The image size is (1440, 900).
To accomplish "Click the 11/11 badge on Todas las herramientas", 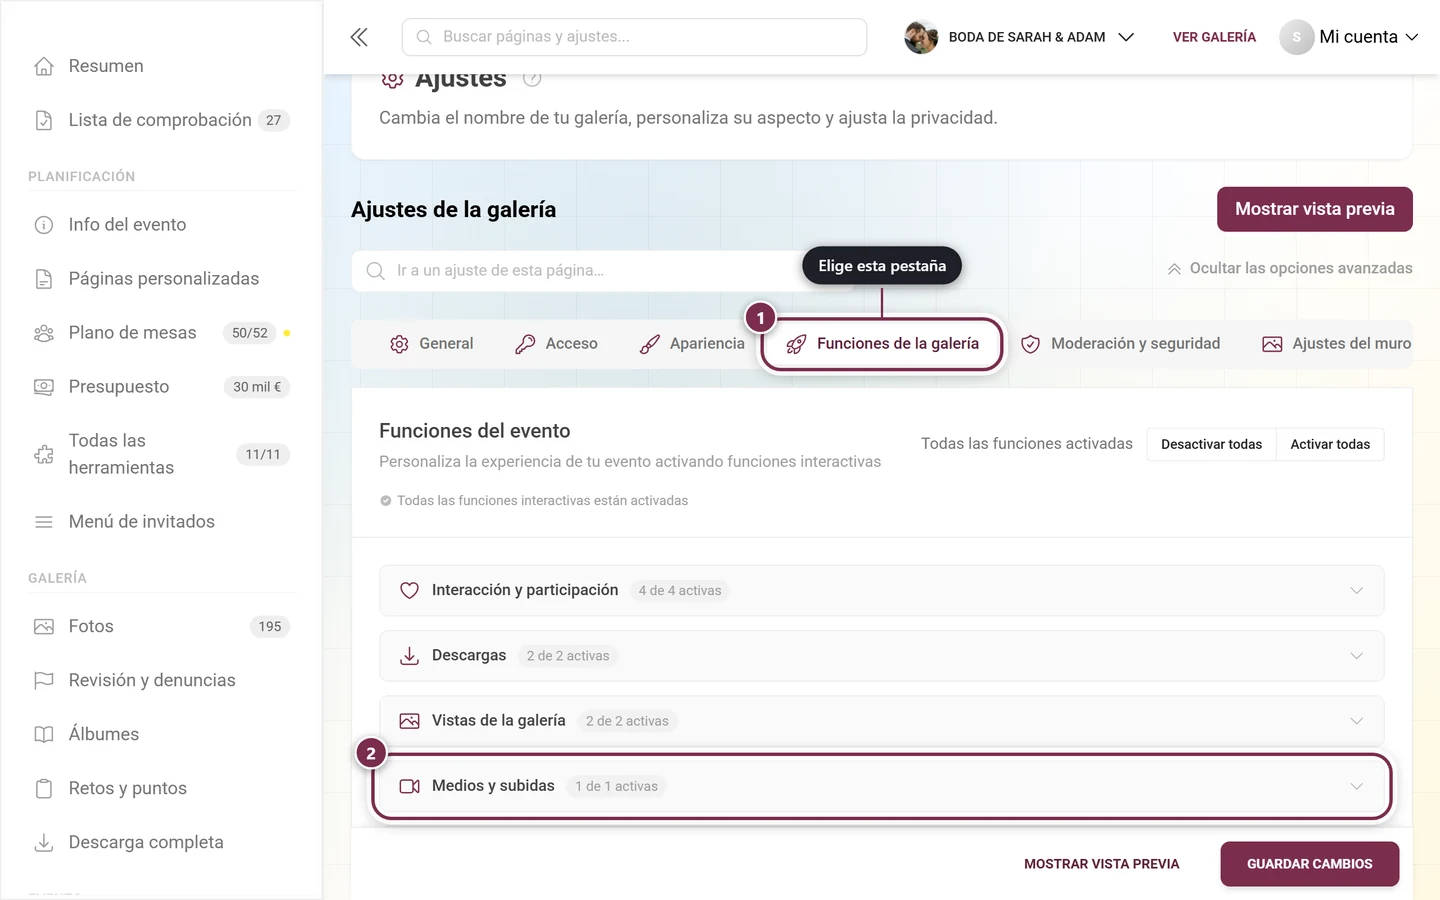I will point(263,454).
